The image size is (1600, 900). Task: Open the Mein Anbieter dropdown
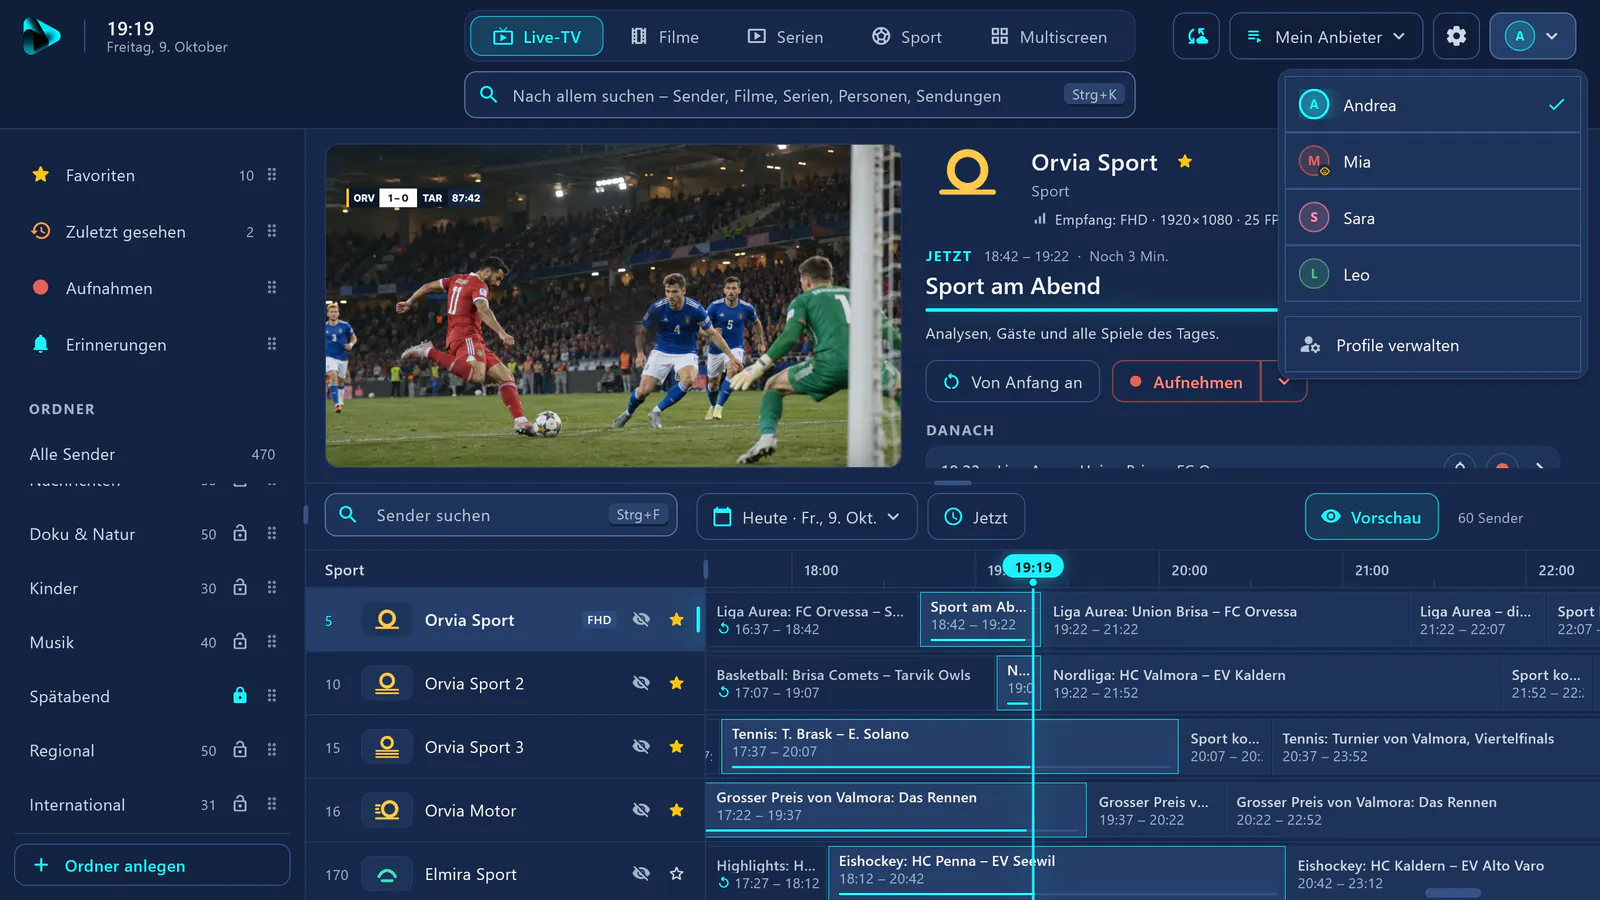point(1326,36)
